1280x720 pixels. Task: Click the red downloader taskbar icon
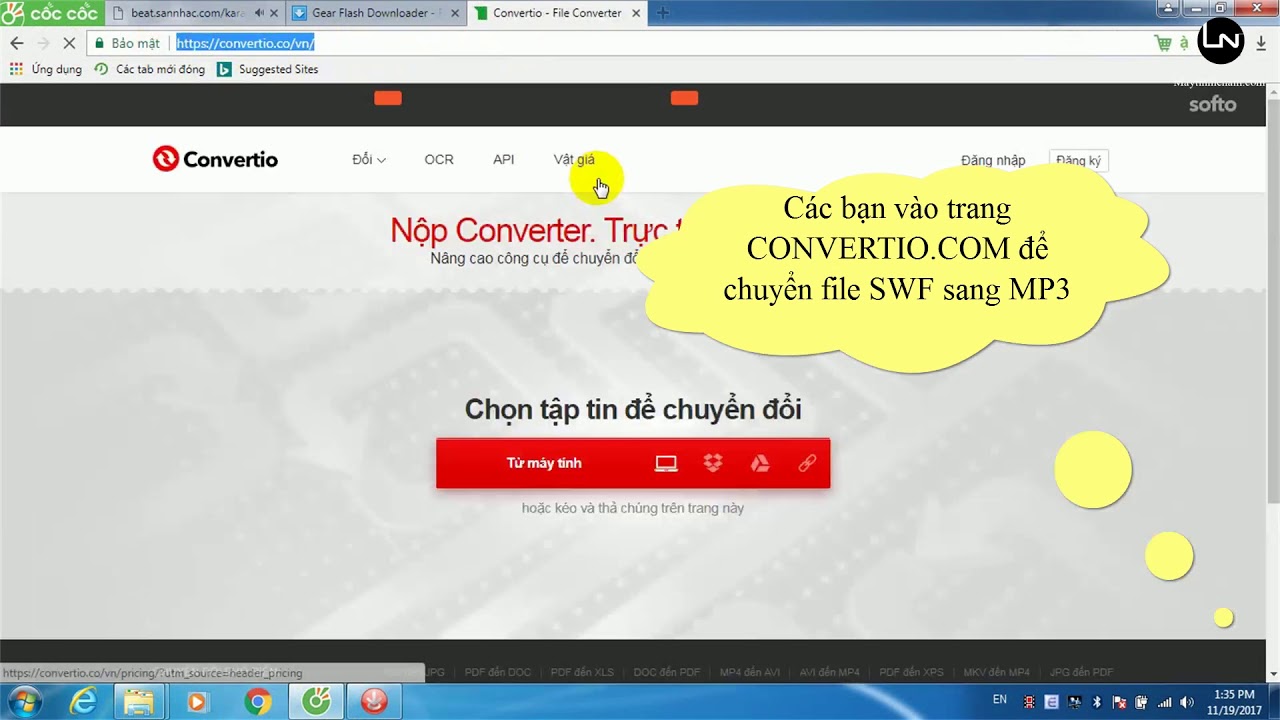[374, 702]
